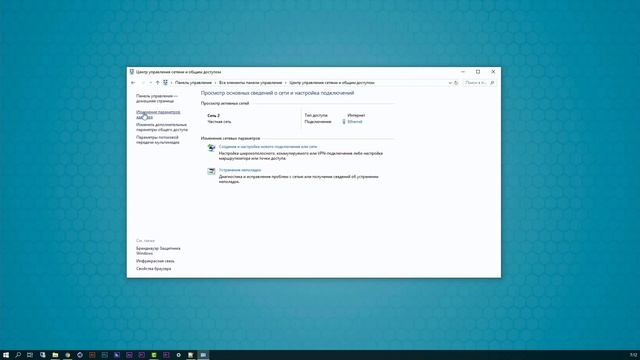Open Task View from taskbar
640x360 pixels.
click(x=30, y=355)
